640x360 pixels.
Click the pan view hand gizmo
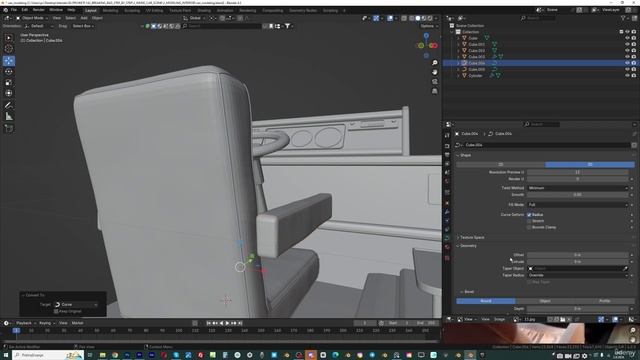435,72
